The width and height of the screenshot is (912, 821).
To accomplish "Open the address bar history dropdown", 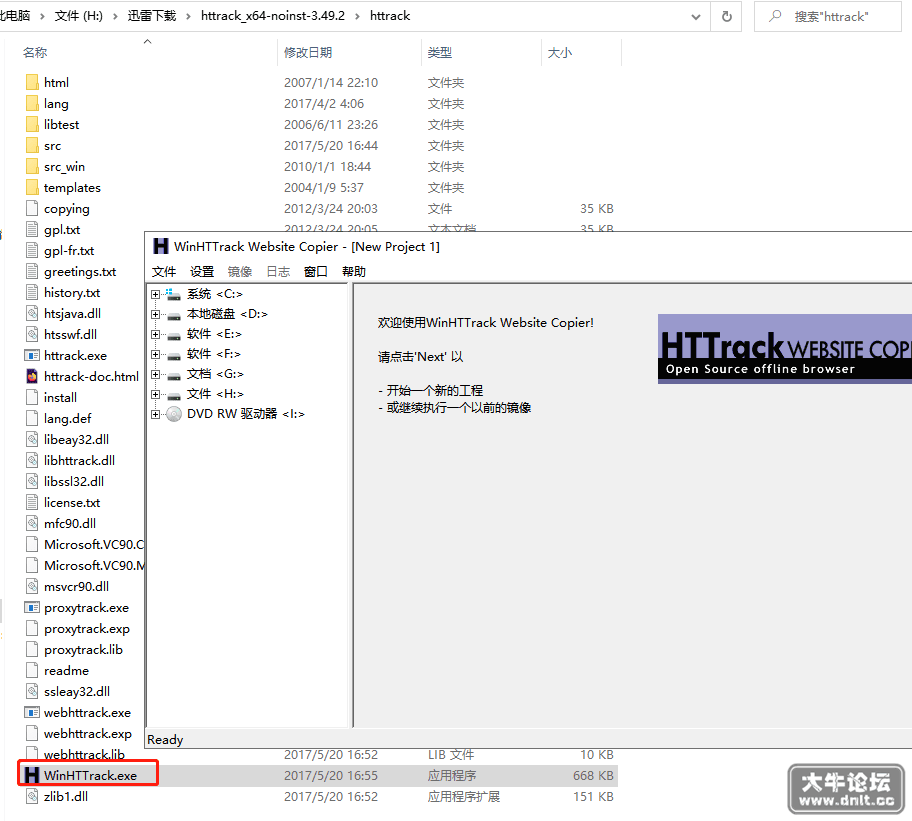I will (696, 17).
